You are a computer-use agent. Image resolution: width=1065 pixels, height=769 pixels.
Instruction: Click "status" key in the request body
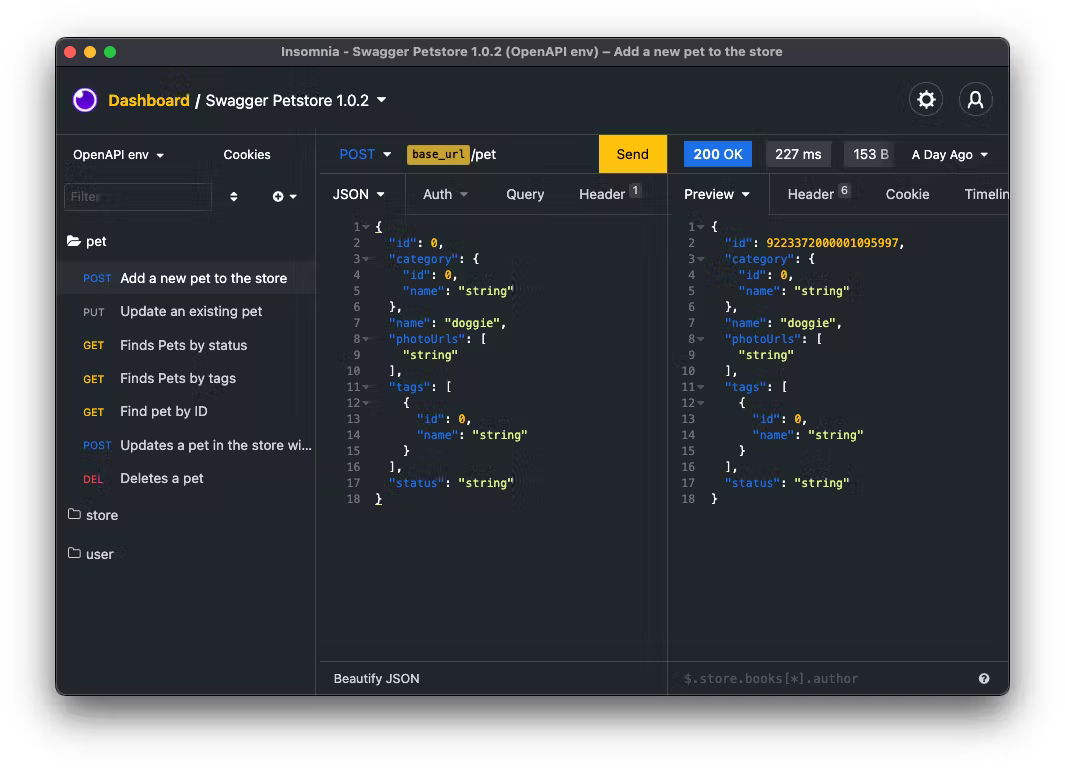tap(416, 483)
